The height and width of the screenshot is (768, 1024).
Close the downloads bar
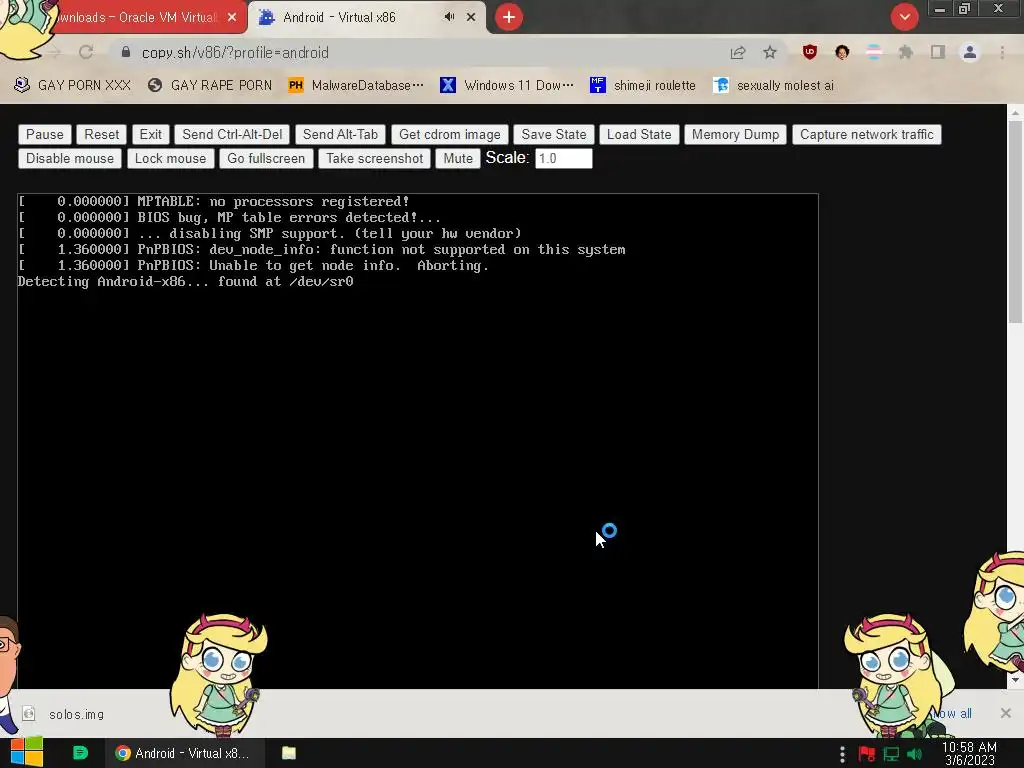click(x=1006, y=713)
